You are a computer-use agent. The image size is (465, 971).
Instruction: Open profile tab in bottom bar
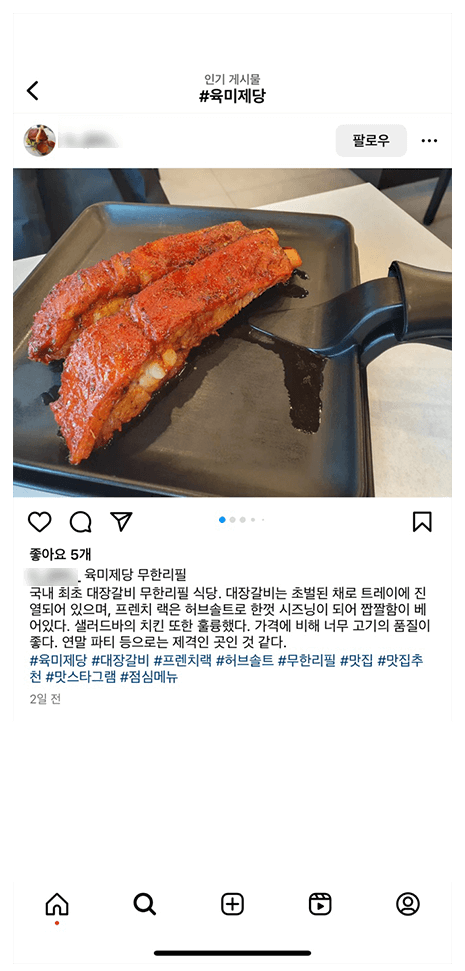tap(408, 904)
